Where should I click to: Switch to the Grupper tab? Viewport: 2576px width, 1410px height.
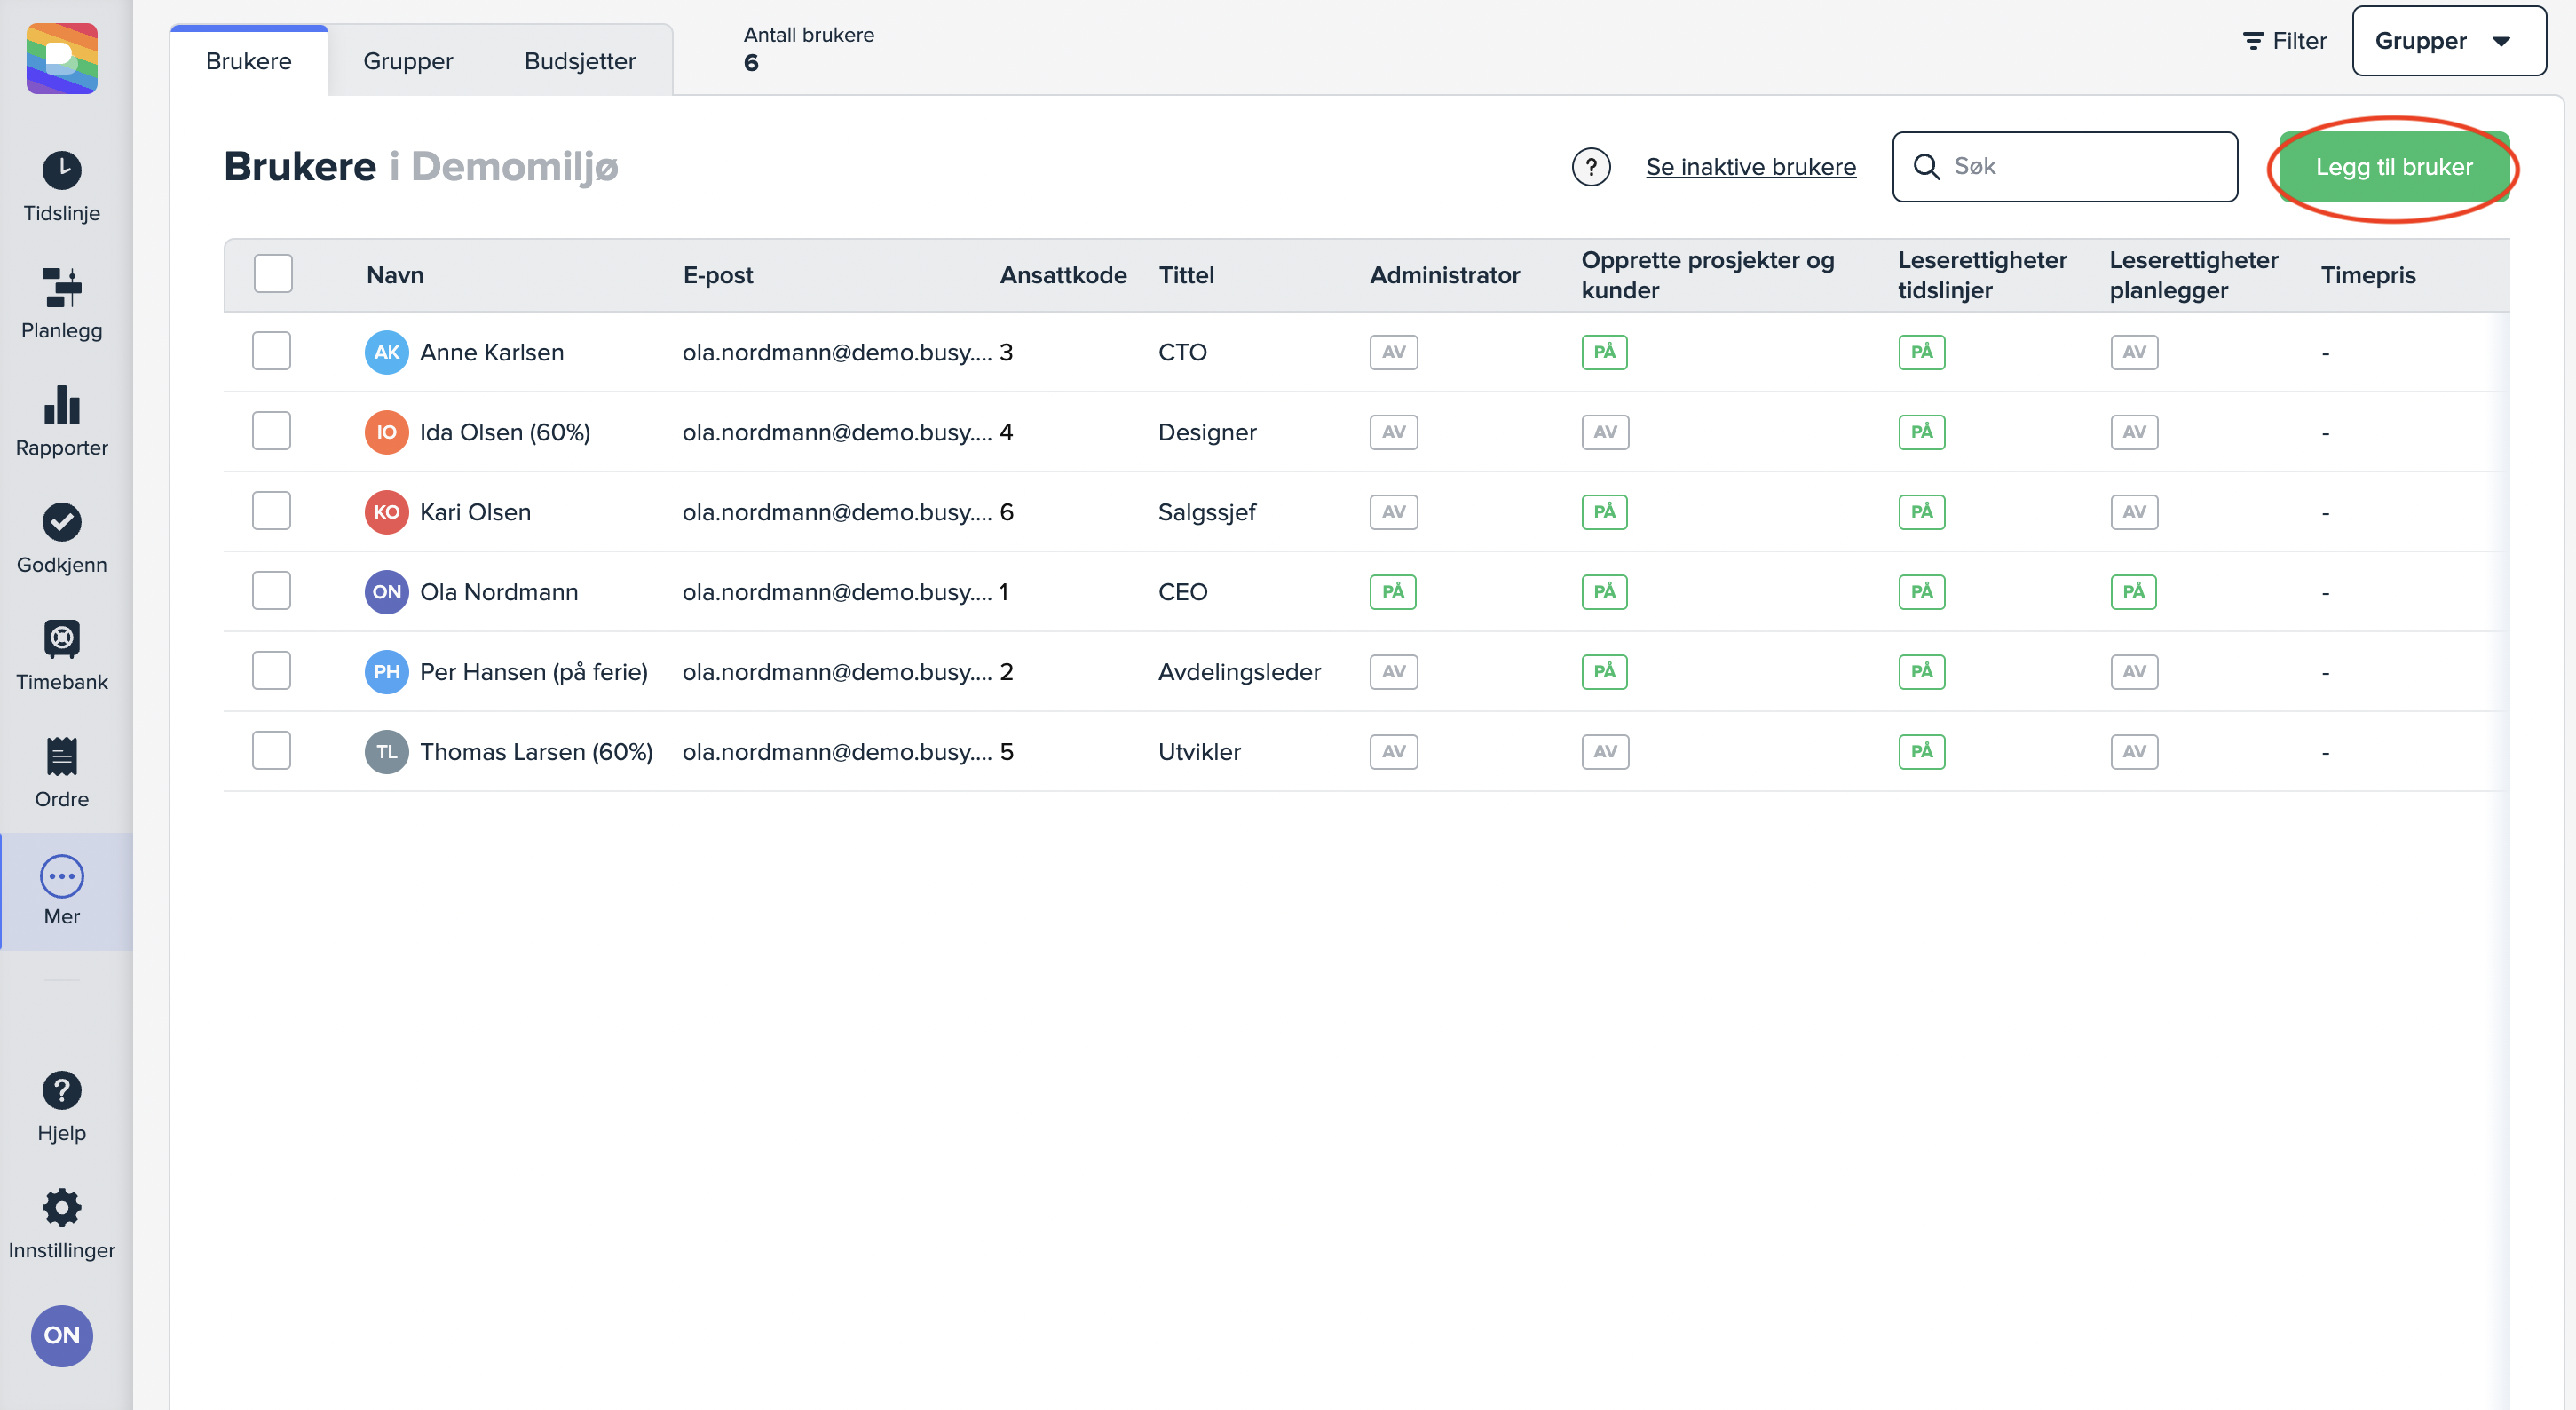[407, 61]
